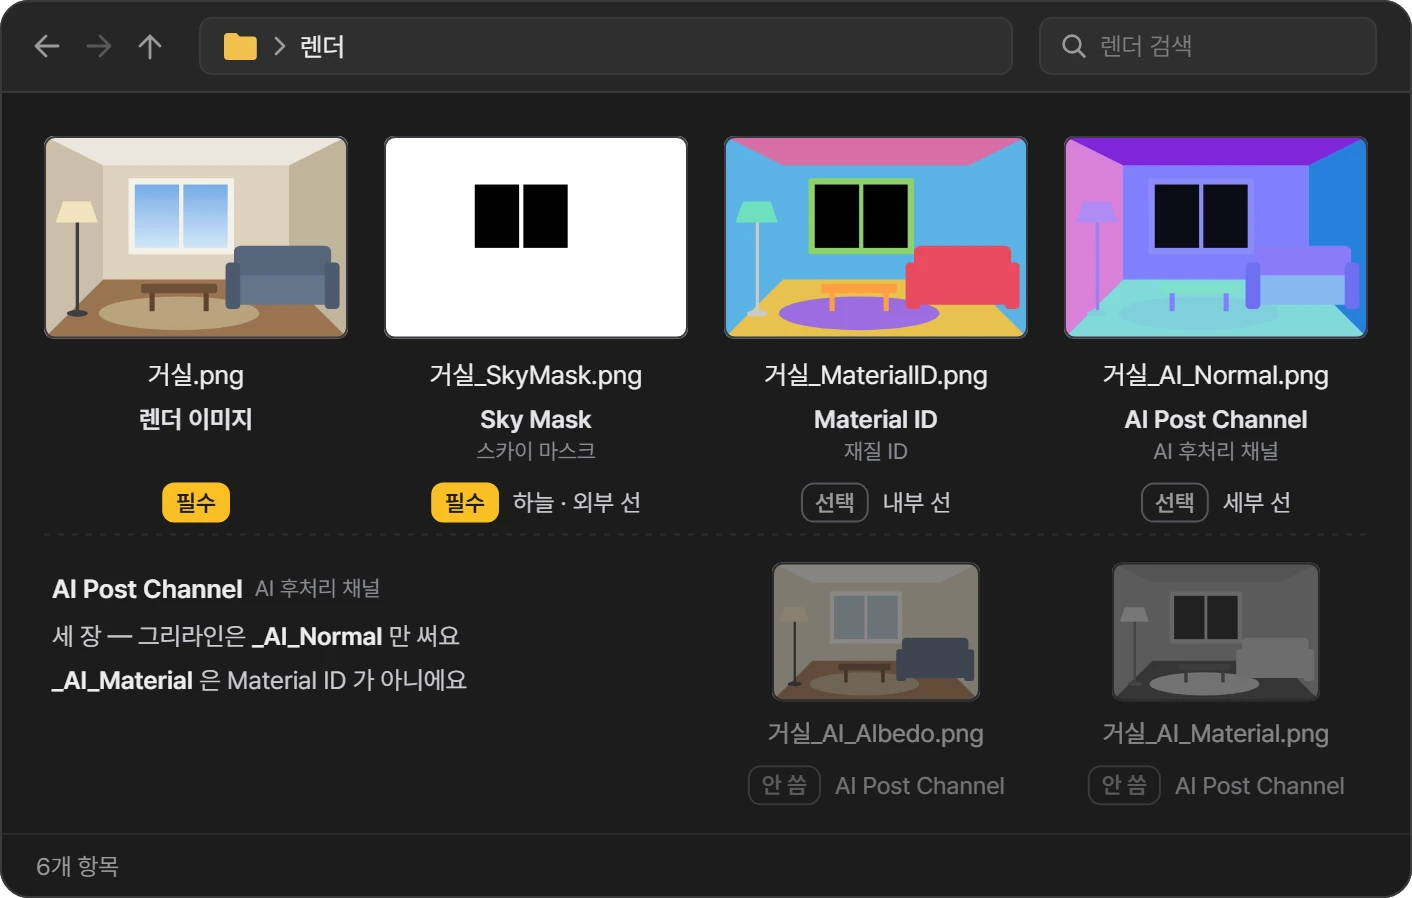Click the 재질 ID subtitle
The width and height of the screenshot is (1412, 898).
[x=876, y=451]
